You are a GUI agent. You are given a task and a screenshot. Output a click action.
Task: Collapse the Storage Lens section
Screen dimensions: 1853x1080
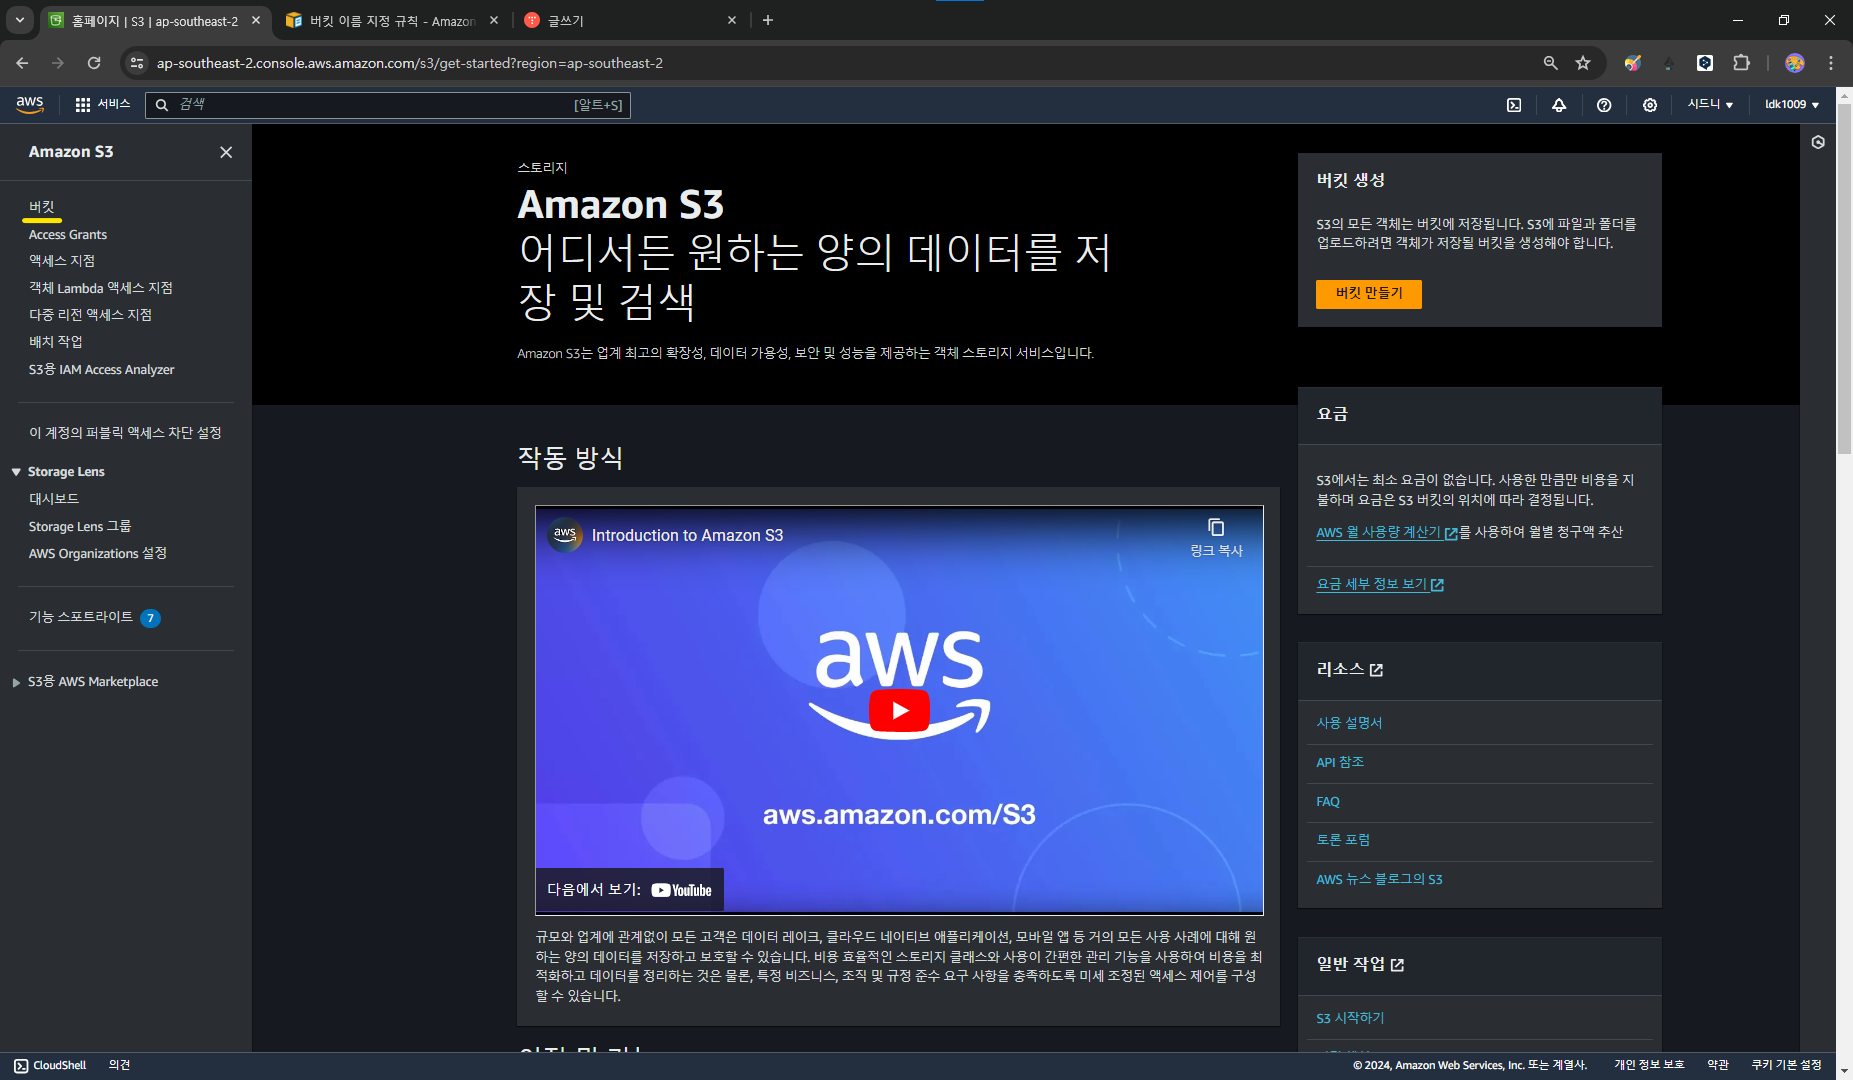pyautogui.click(x=16, y=472)
